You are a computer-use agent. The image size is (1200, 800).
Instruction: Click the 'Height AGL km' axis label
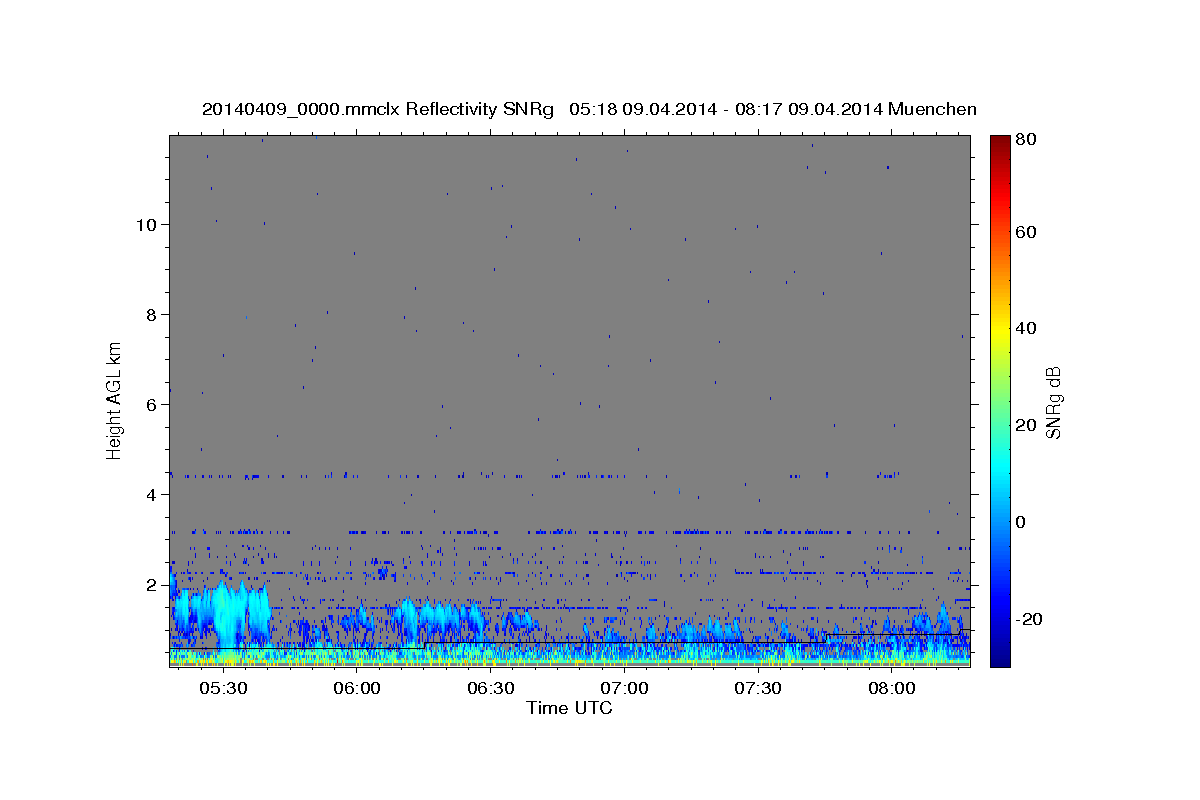point(115,401)
